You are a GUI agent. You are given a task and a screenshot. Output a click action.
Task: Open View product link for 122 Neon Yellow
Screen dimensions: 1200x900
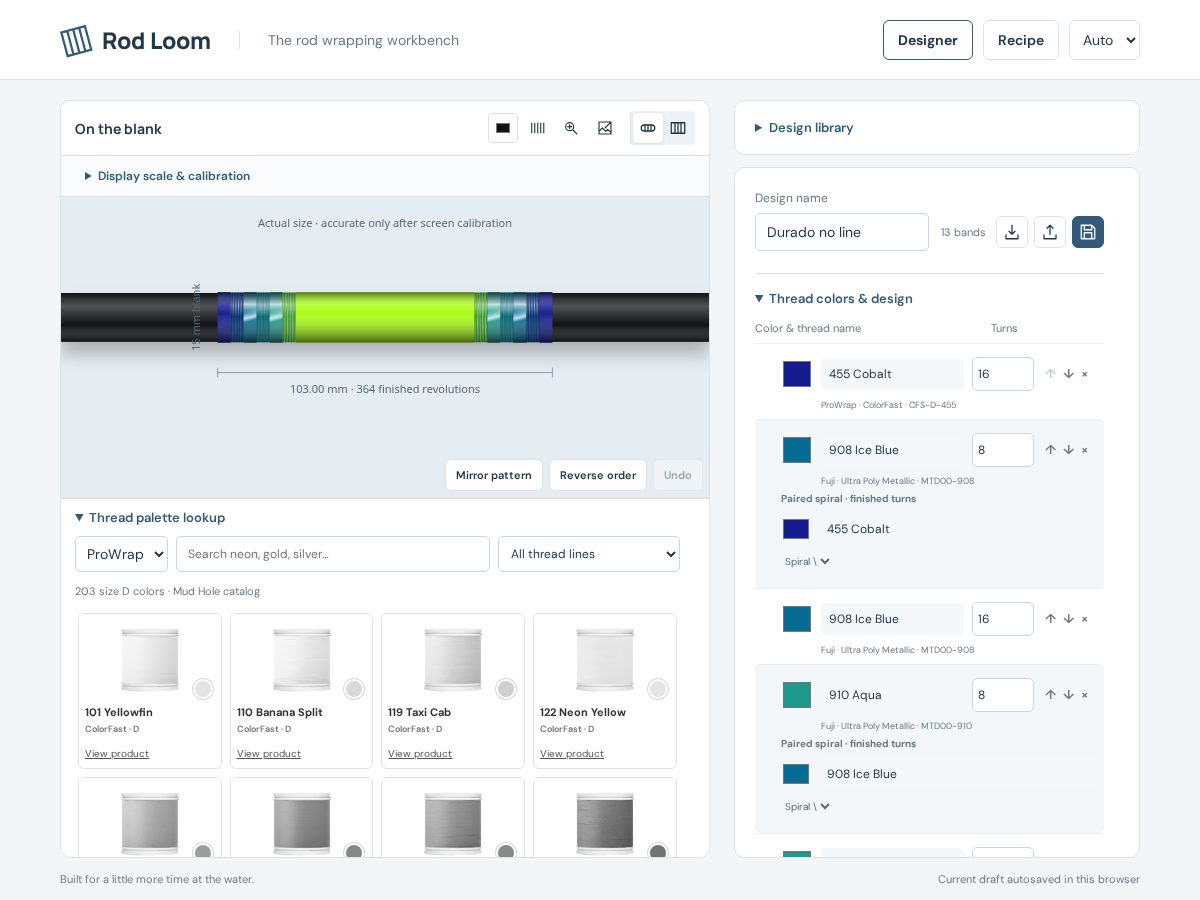[572, 754]
